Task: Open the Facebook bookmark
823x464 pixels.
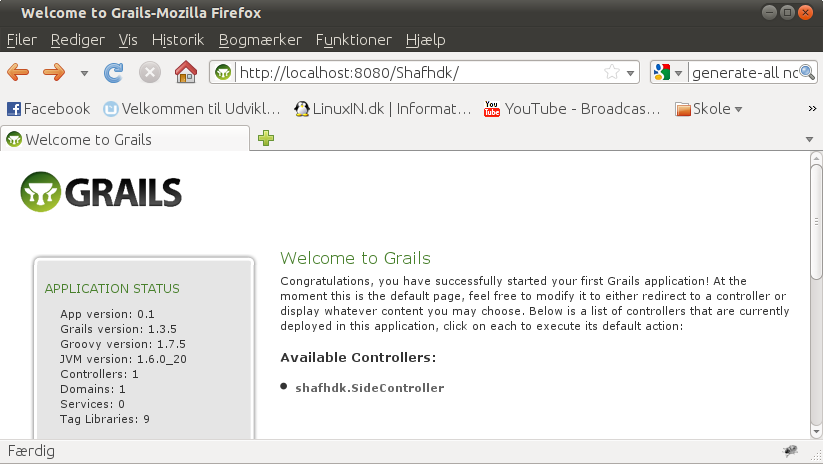Action: coord(48,109)
